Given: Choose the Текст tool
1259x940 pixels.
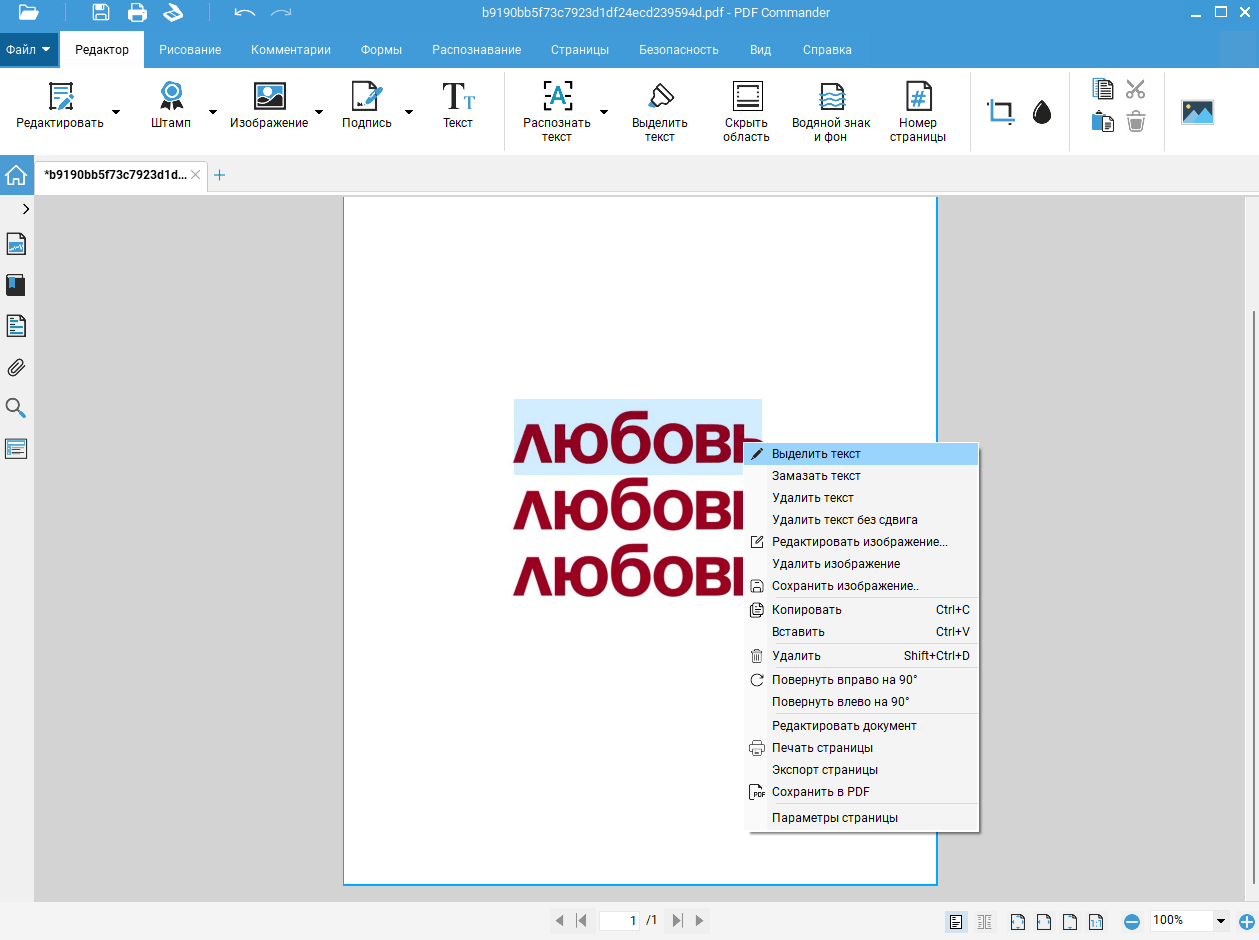Looking at the screenshot, I should point(458,106).
